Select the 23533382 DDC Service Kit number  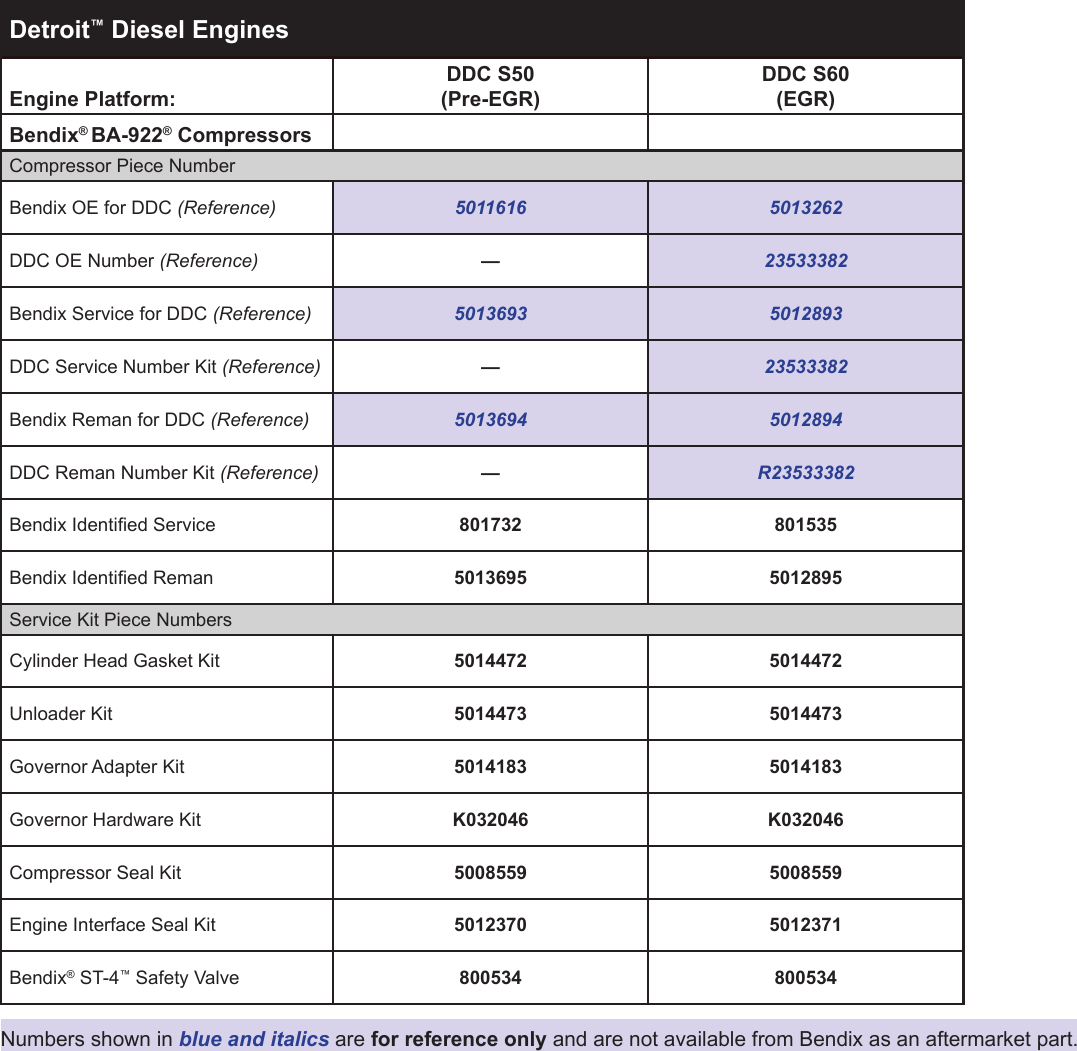[805, 366]
